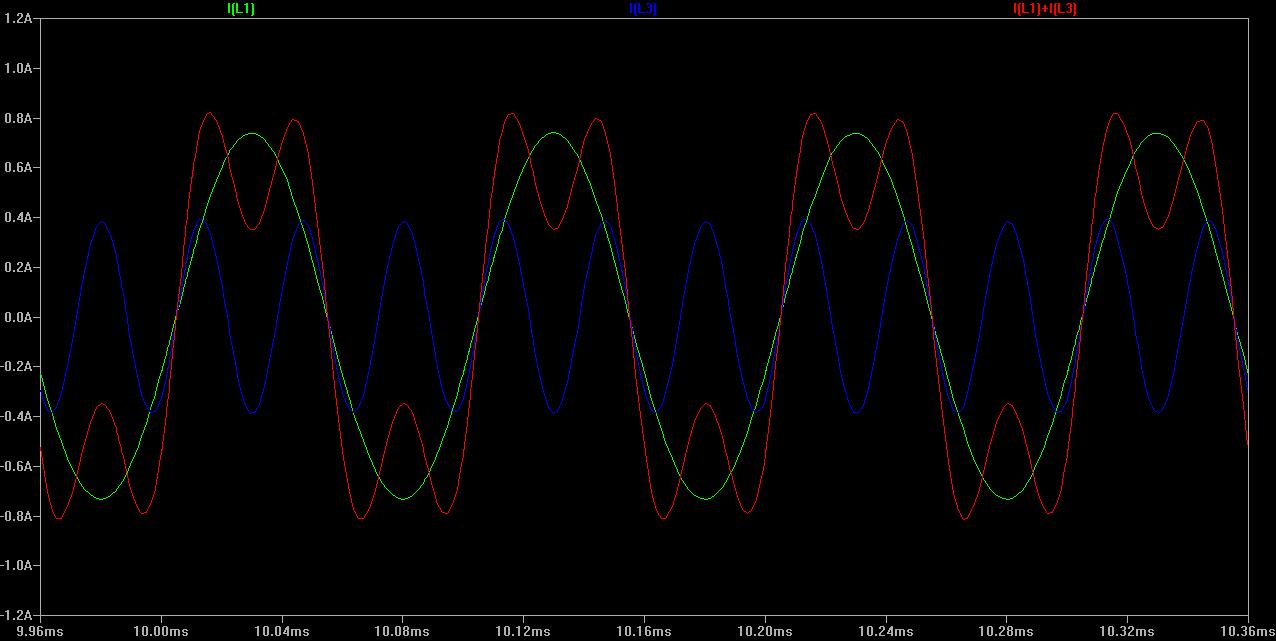The image size is (1276, 641).
Task: Click the 10.08ms time axis label
Action: coord(402,632)
